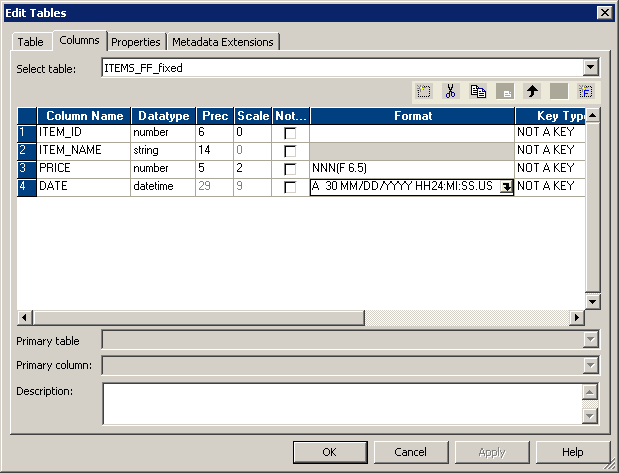This screenshot has width=619, height=473.
Task: Click the cut (scissors) icon
Action: (451, 91)
